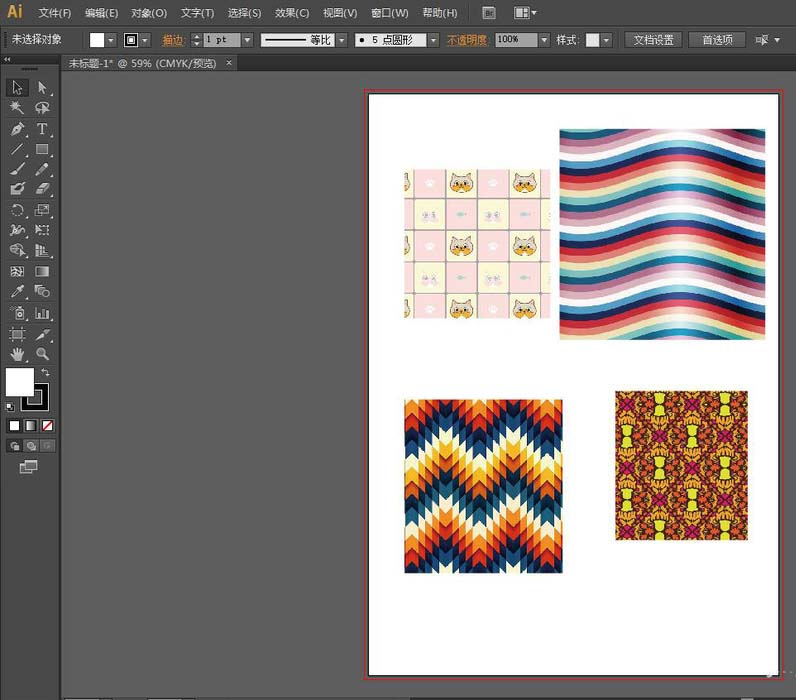Pick the Eraser tool

[42, 189]
